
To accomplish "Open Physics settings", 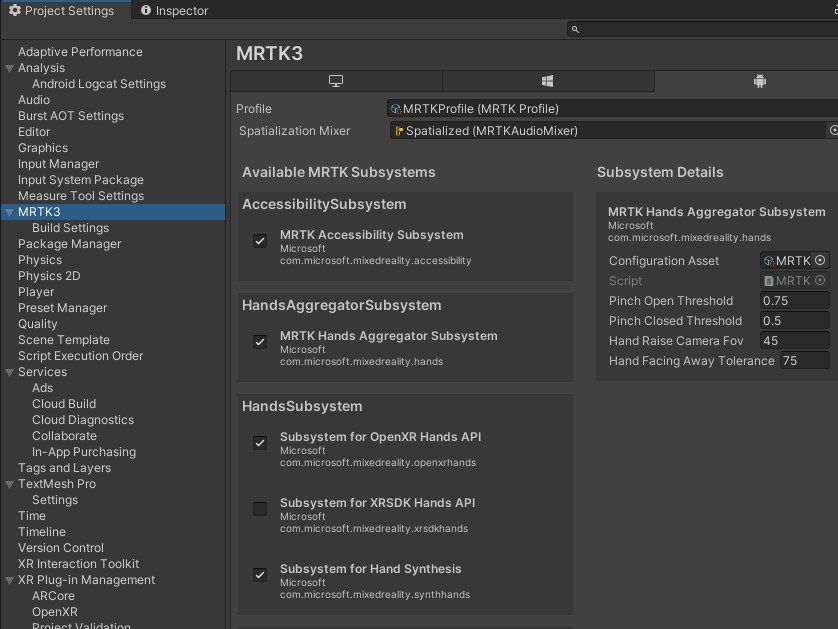I will click(x=40, y=260).
